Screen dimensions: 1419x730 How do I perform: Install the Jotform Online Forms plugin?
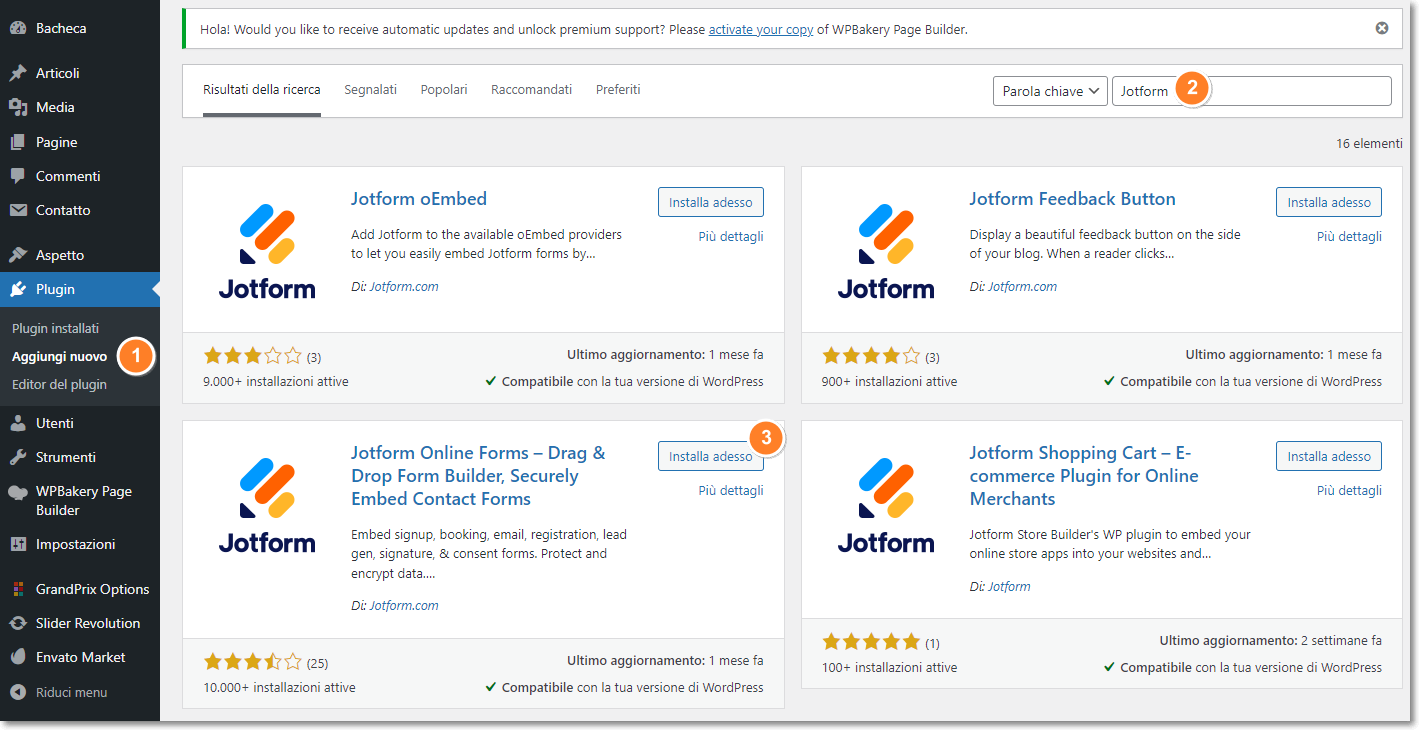pyautogui.click(x=711, y=456)
